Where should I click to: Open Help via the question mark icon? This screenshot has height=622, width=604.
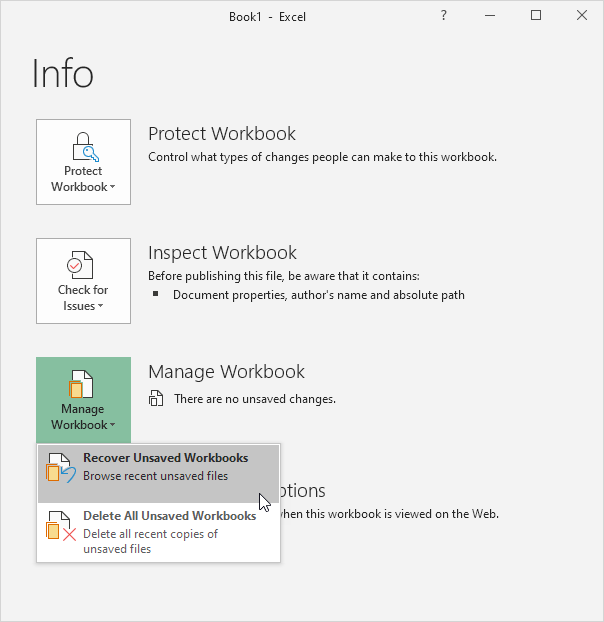click(444, 16)
